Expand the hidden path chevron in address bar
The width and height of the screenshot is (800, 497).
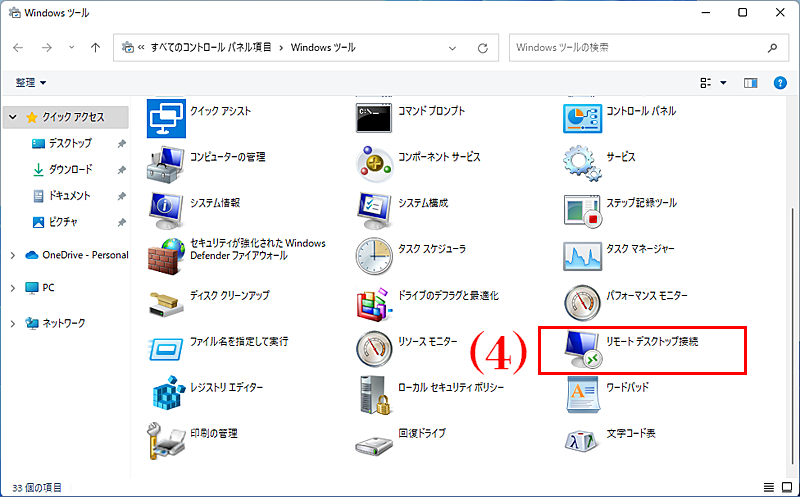[141, 47]
